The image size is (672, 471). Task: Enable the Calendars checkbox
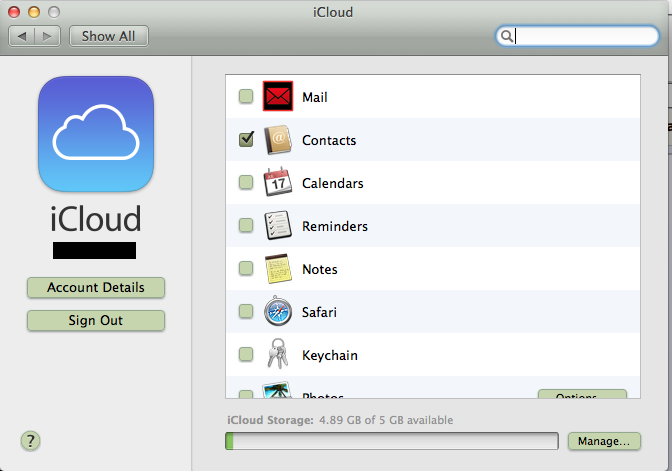pos(246,182)
